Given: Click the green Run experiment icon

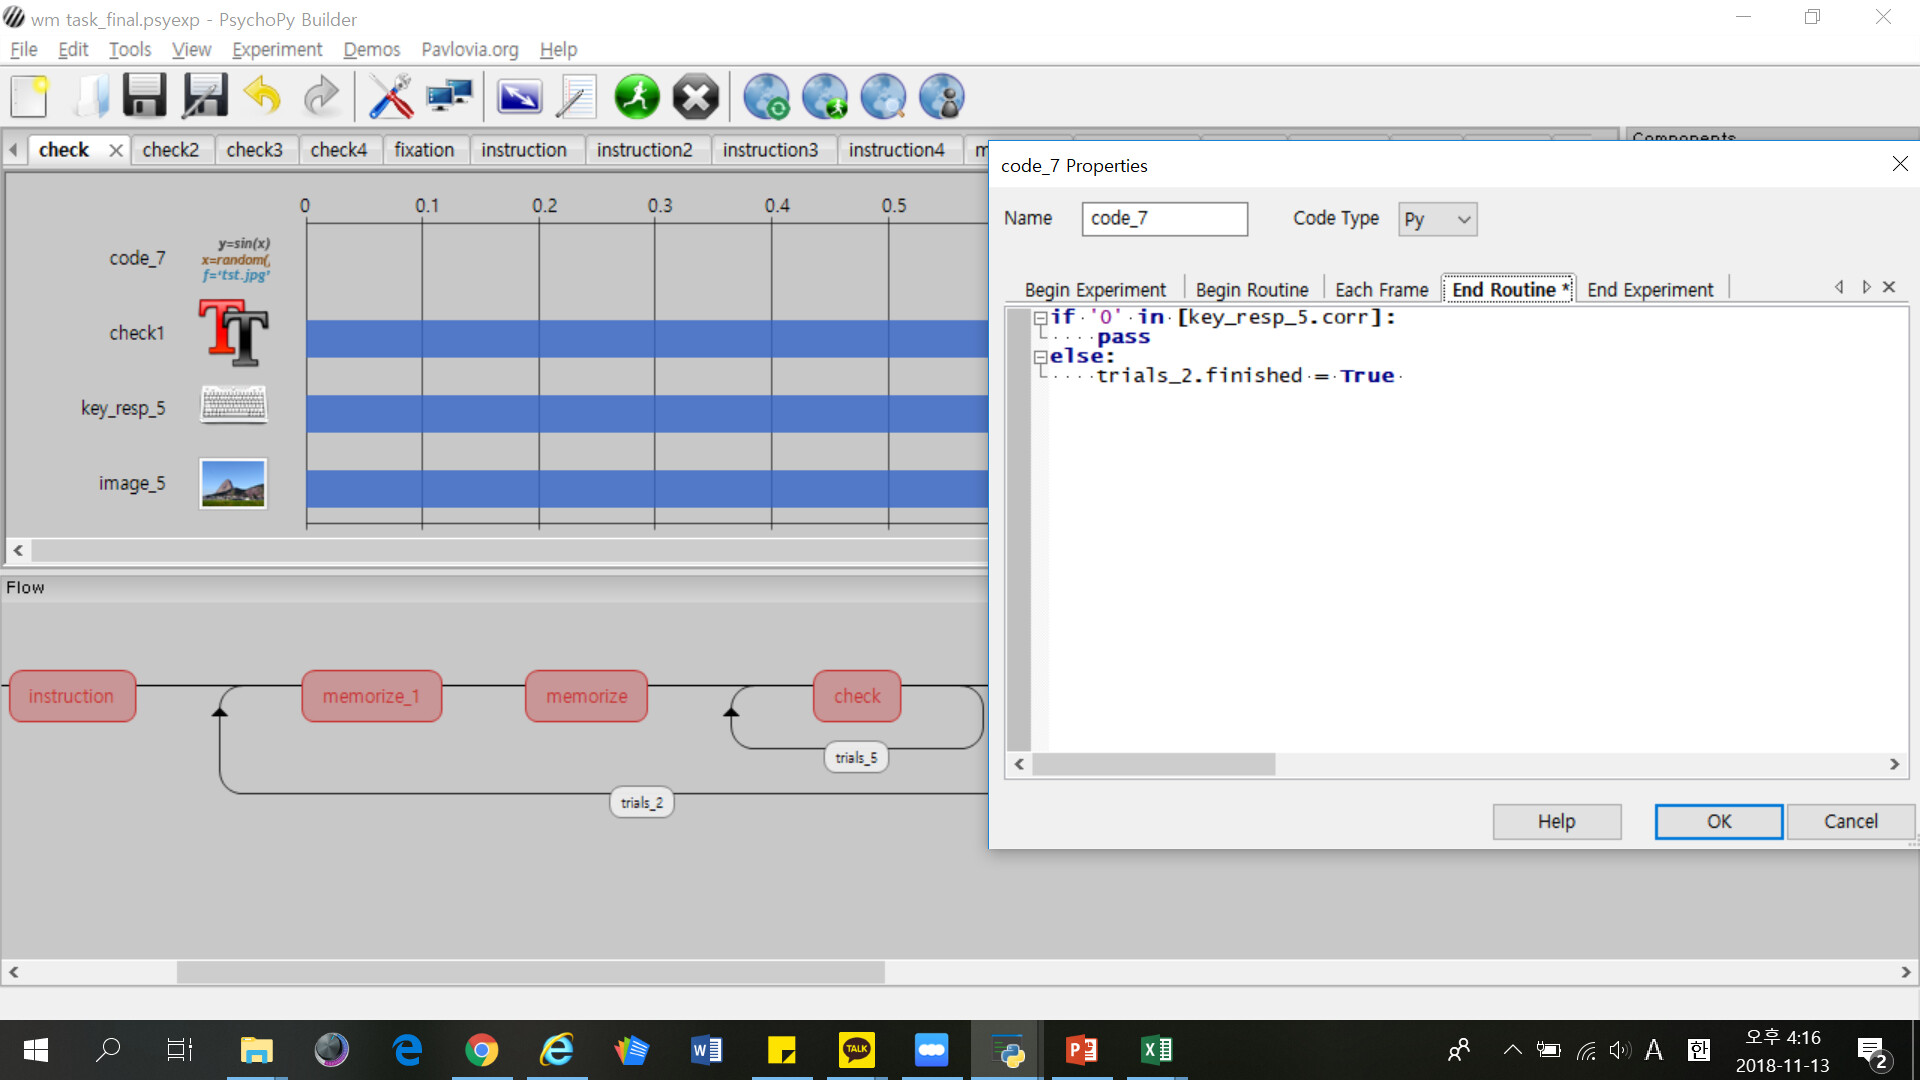Looking at the screenshot, I should pyautogui.click(x=636, y=97).
